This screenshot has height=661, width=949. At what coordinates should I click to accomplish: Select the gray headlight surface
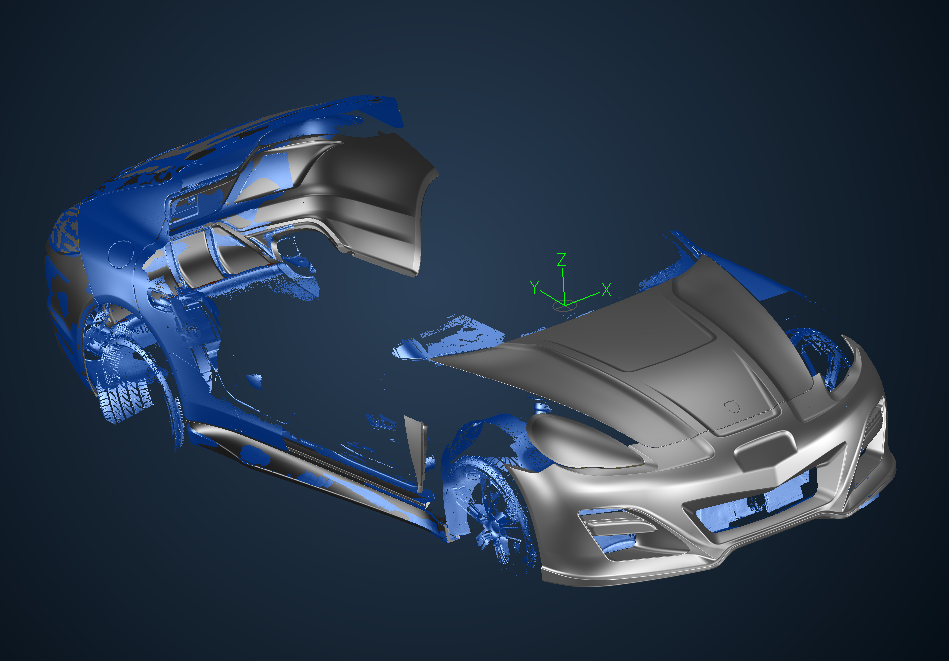(x=578, y=442)
